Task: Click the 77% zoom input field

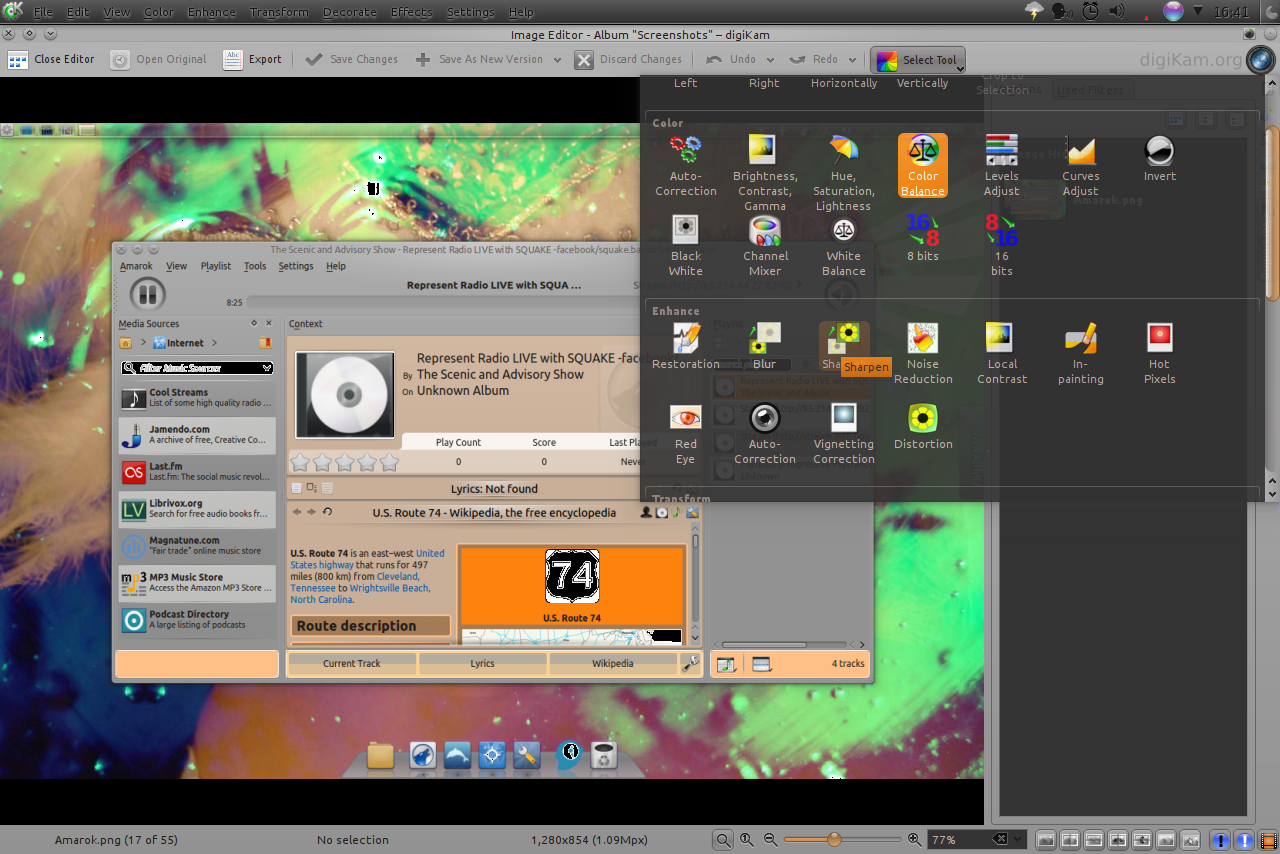Action: [x=960, y=840]
